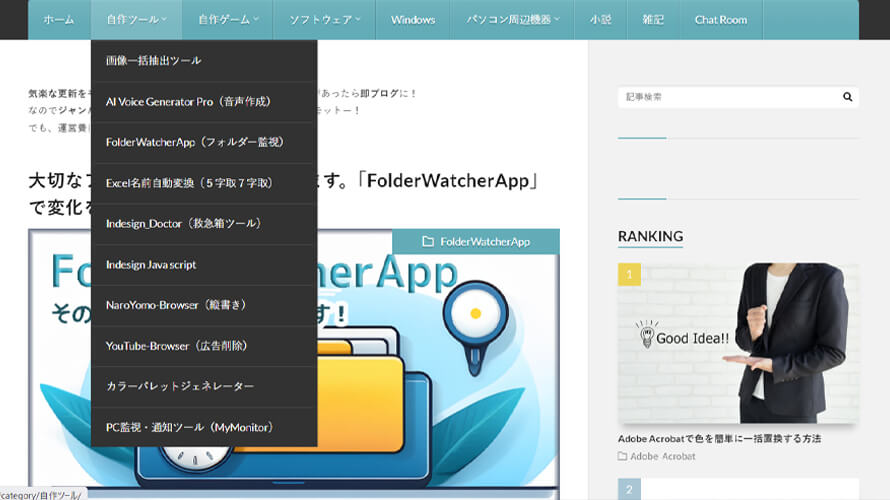This screenshot has width=890, height=500.
Task: Open the パソコン周辺機器 dropdown menu
Action: pyautogui.click(x=513, y=19)
